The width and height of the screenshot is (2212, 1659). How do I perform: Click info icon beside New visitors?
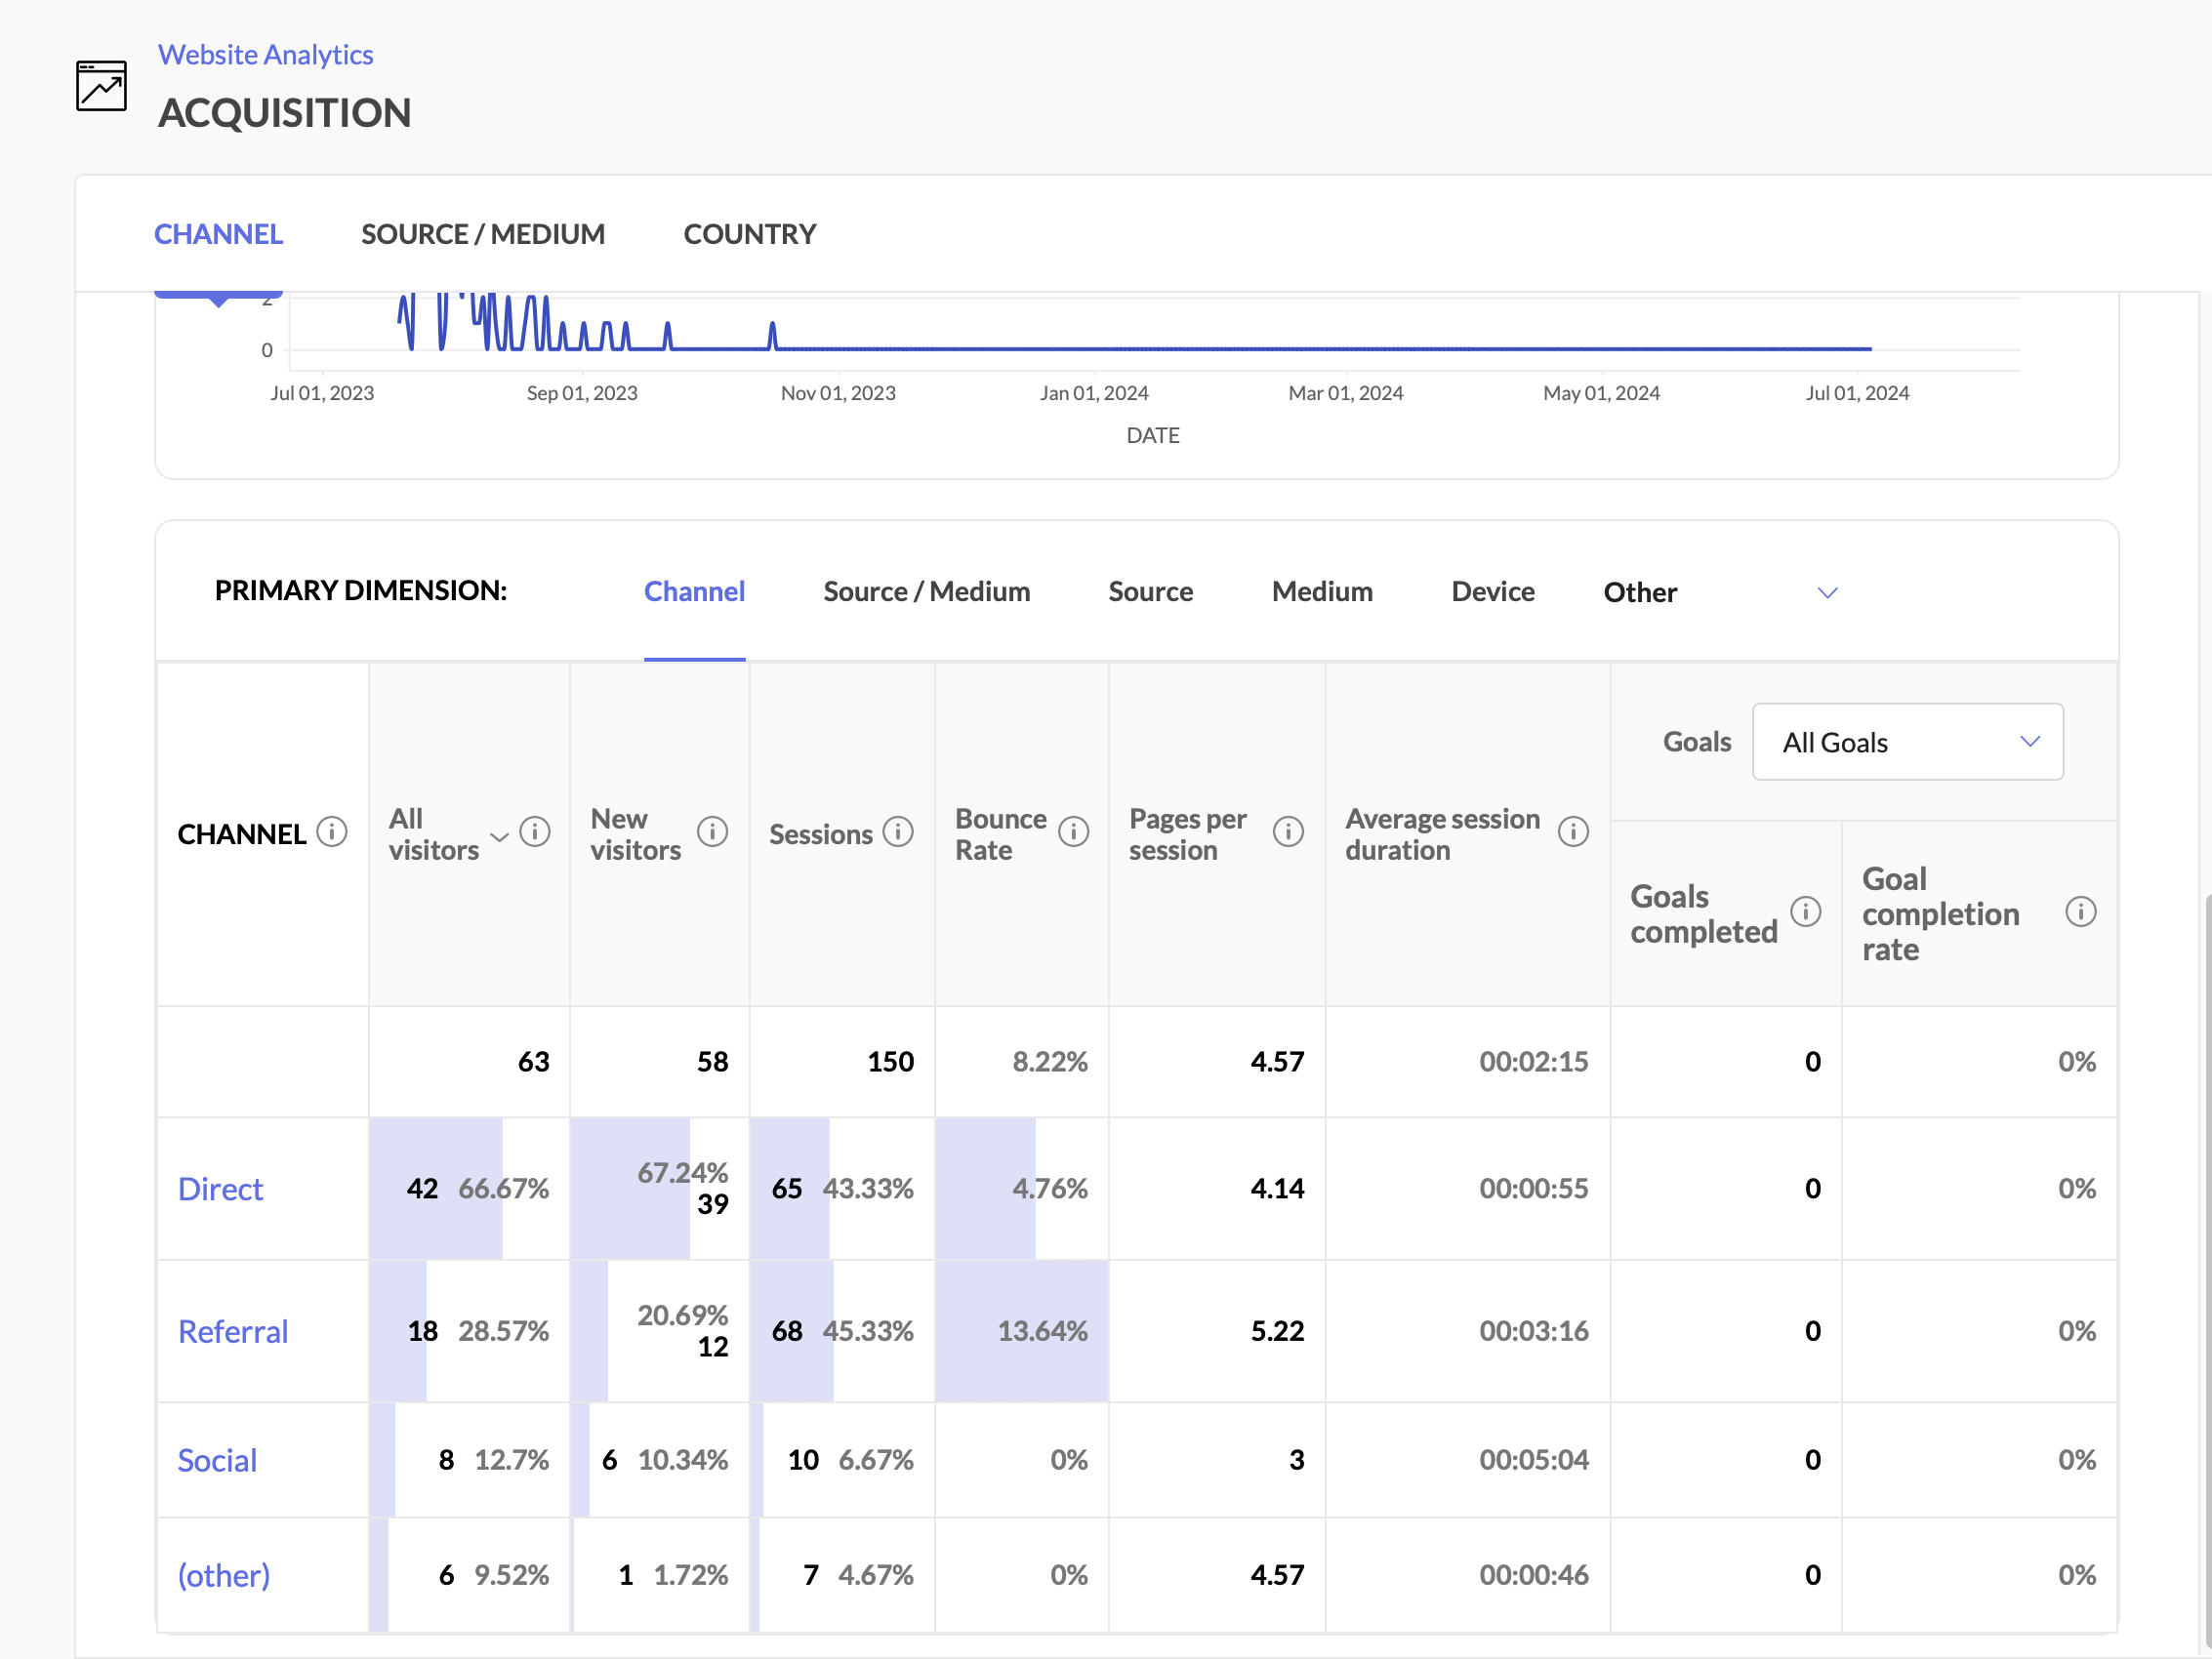coord(712,832)
